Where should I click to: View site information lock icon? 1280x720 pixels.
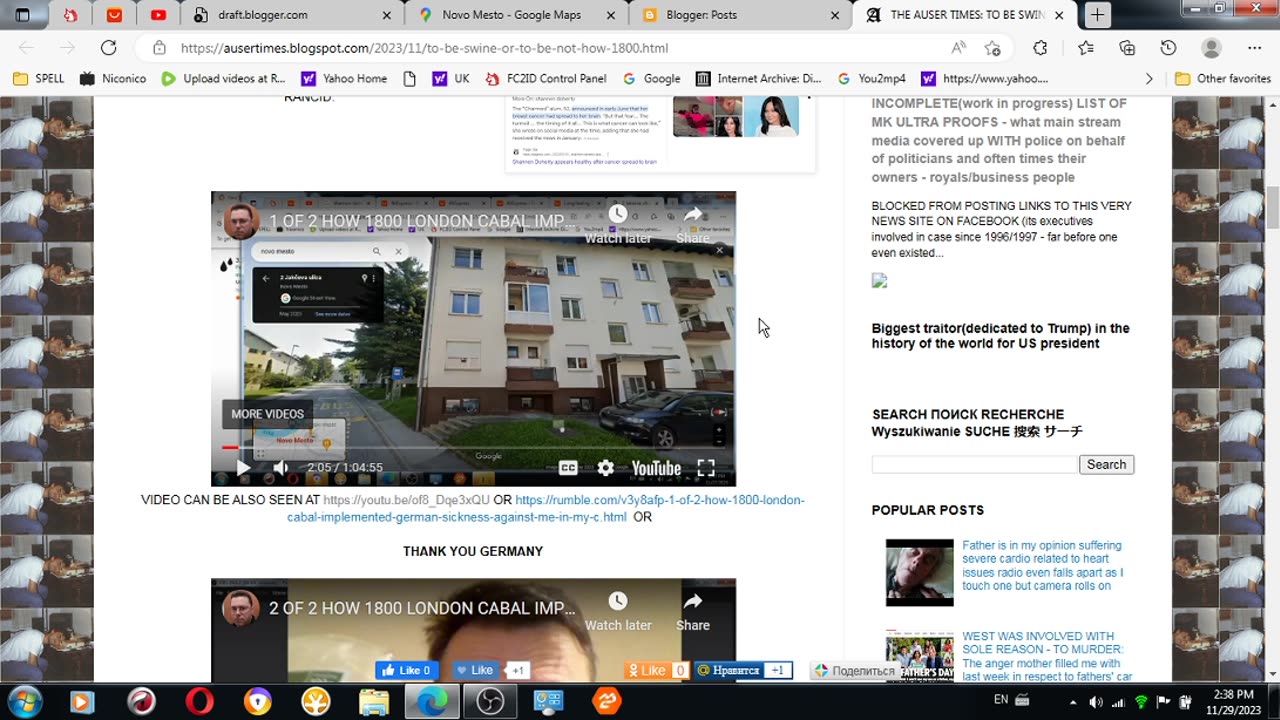[x=158, y=48]
